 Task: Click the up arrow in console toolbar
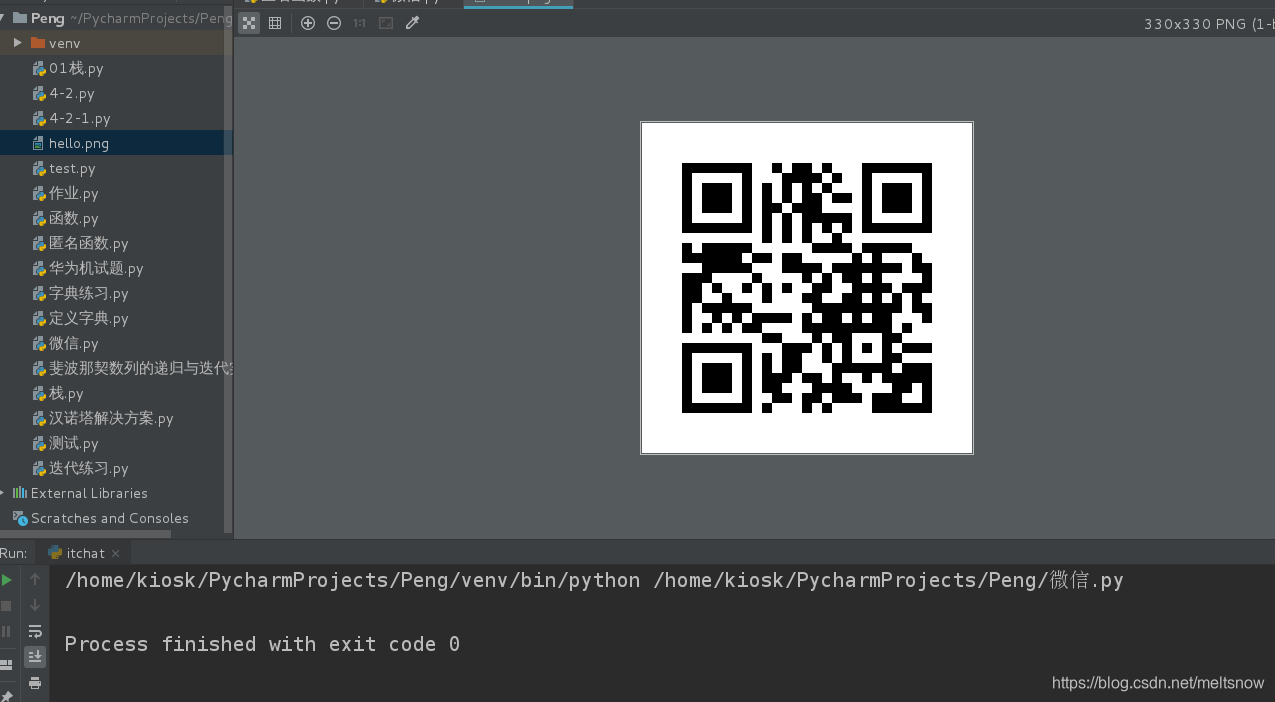35,579
